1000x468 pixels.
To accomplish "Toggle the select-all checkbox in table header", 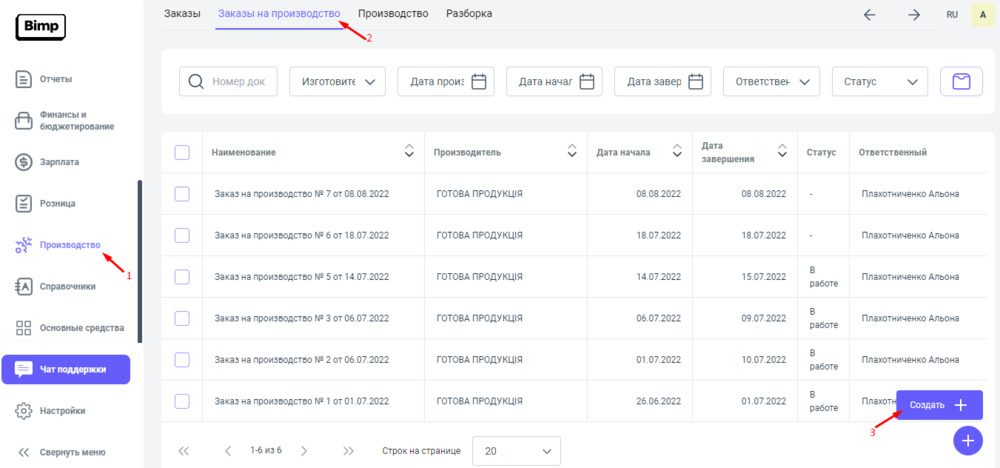I will [182, 152].
